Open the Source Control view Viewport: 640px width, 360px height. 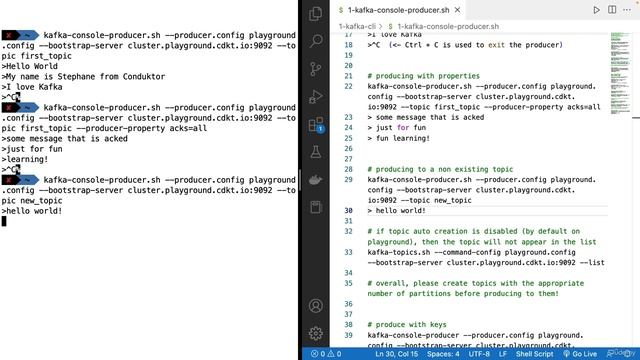316,69
